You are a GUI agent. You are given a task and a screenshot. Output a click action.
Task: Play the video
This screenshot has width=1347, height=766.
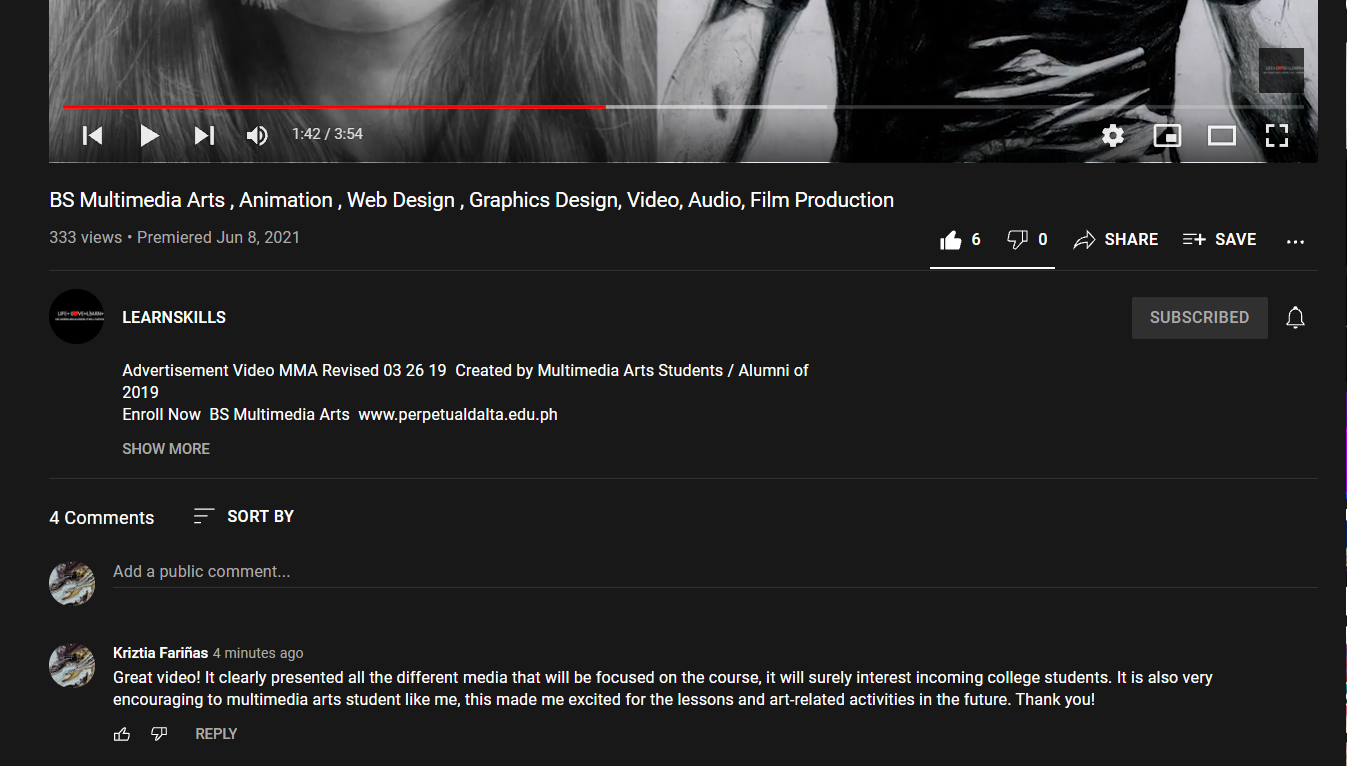(x=149, y=135)
